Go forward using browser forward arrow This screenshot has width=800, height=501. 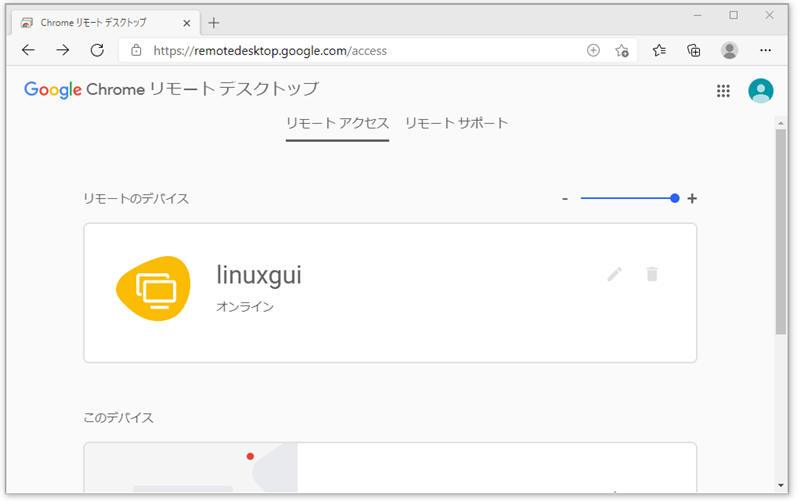coord(63,50)
